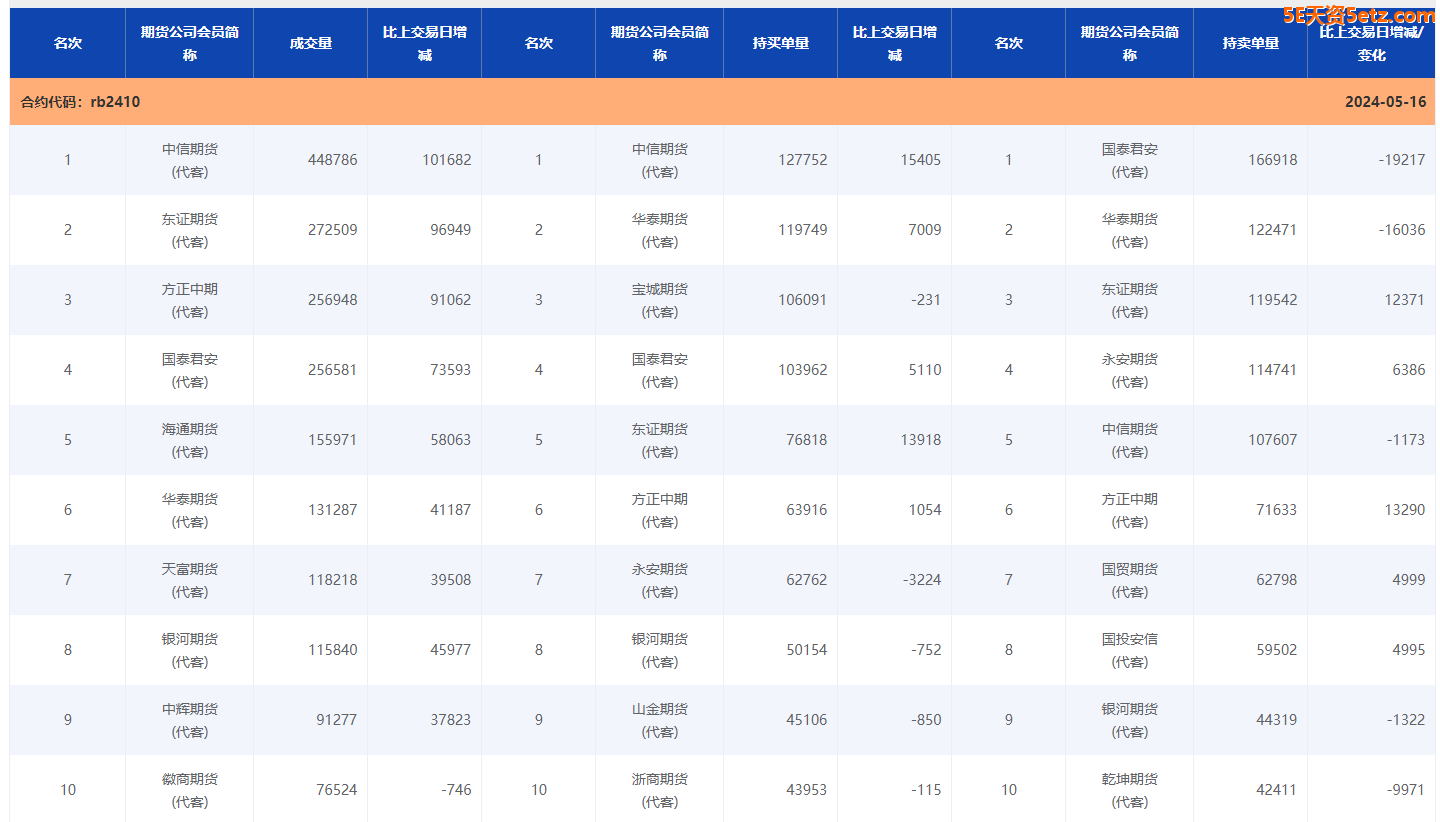Select short change value 13290
Image resolution: width=1440 pixels, height=822 pixels.
[1404, 510]
